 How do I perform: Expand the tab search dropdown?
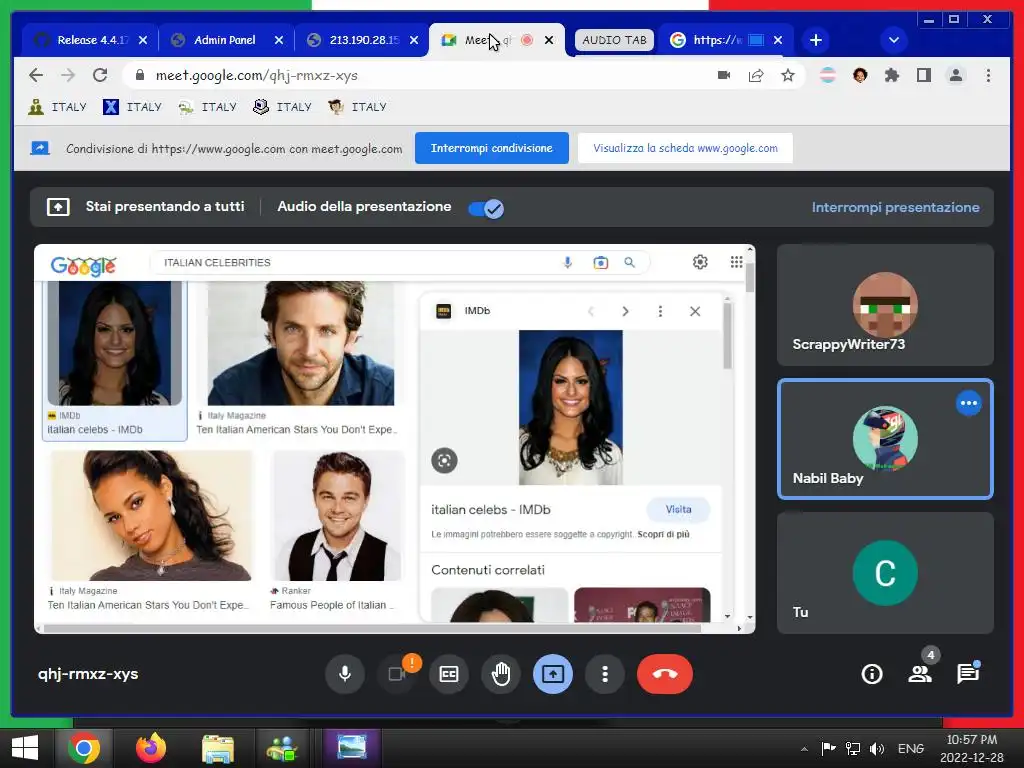tap(893, 40)
